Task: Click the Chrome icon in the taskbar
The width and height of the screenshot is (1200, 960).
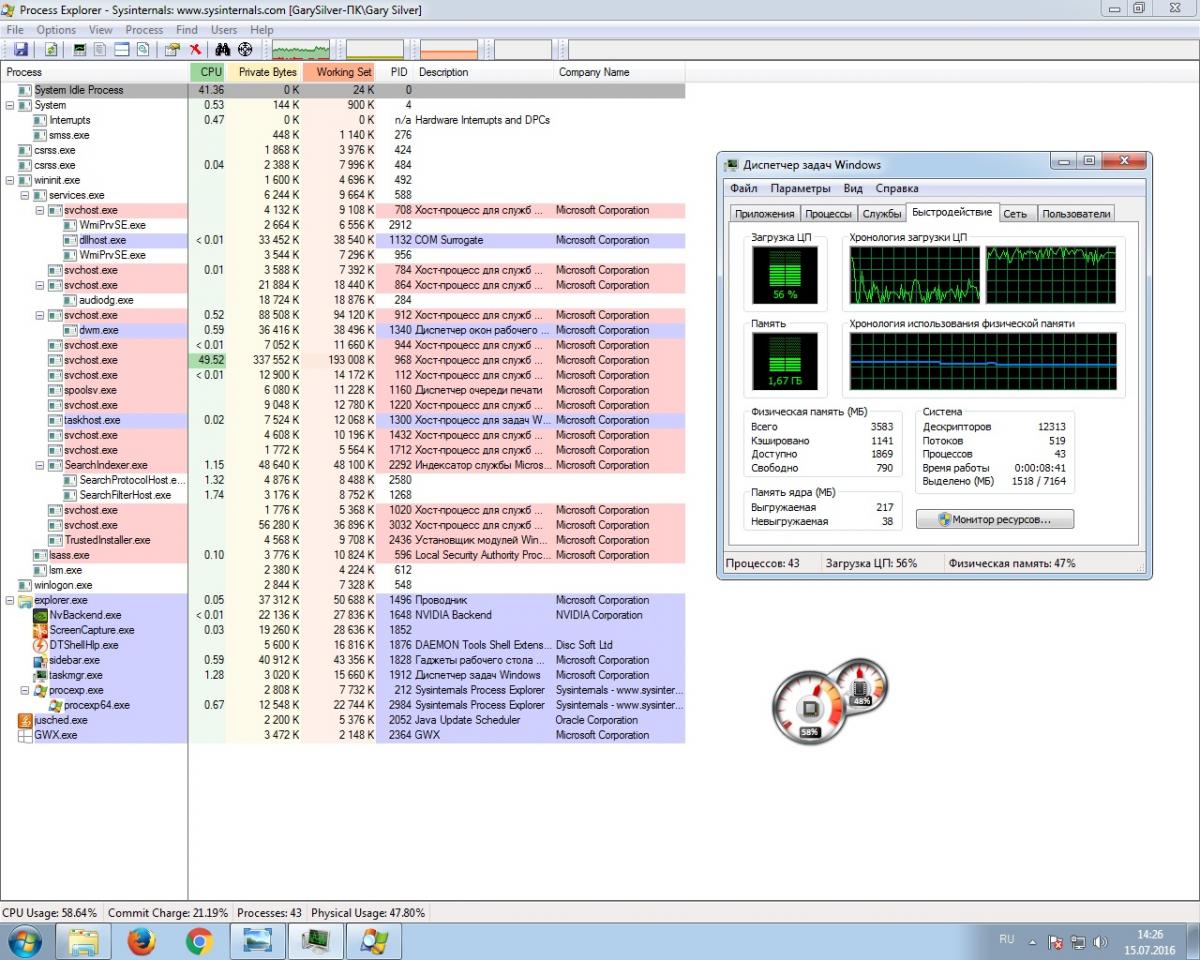Action: 200,941
